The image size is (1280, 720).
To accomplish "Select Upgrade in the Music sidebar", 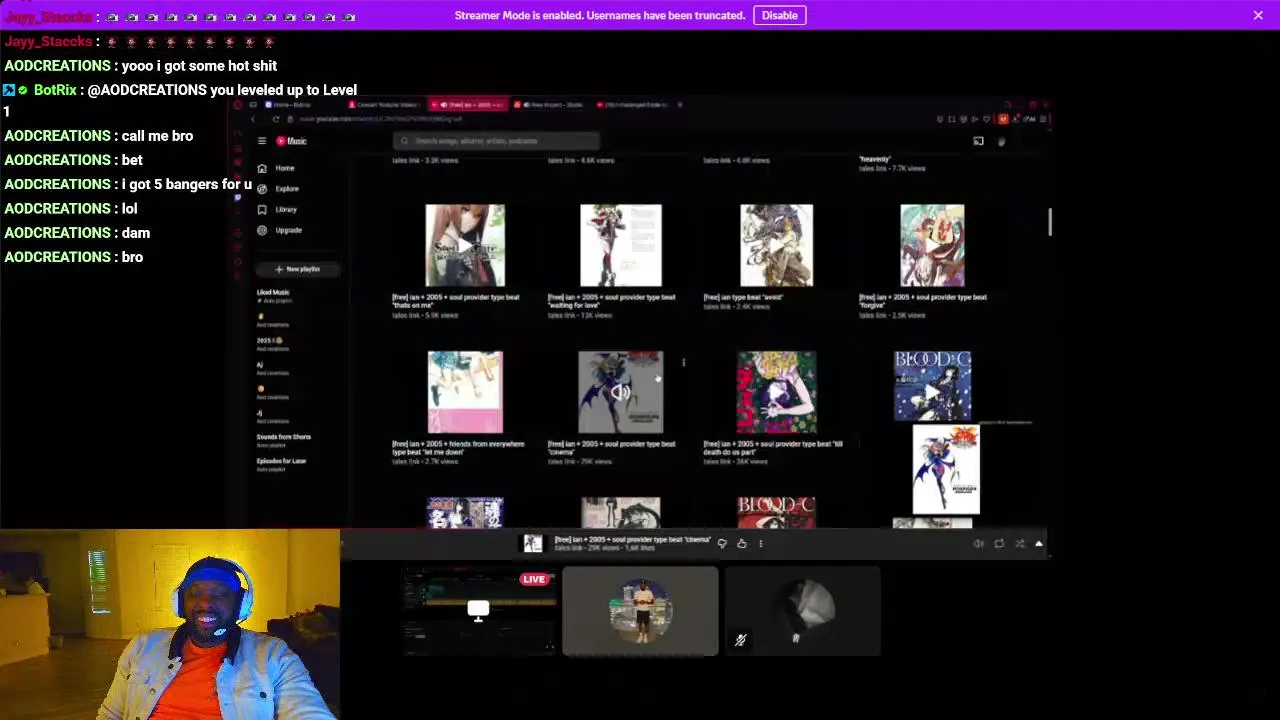I will click(280, 230).
